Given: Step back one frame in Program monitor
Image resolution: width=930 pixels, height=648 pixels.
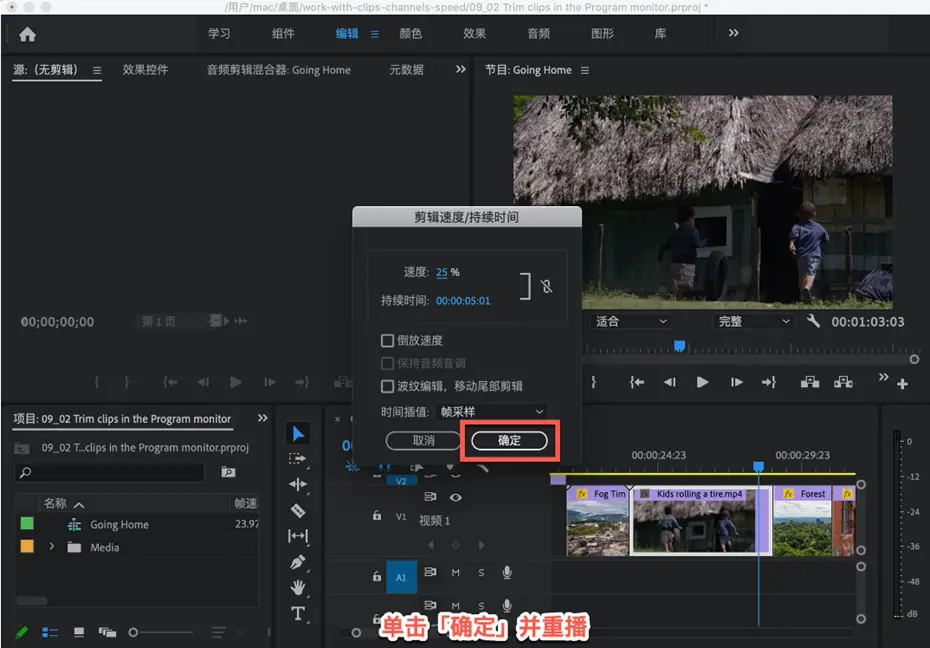Looking at the screenshot, I should (670, 382).
